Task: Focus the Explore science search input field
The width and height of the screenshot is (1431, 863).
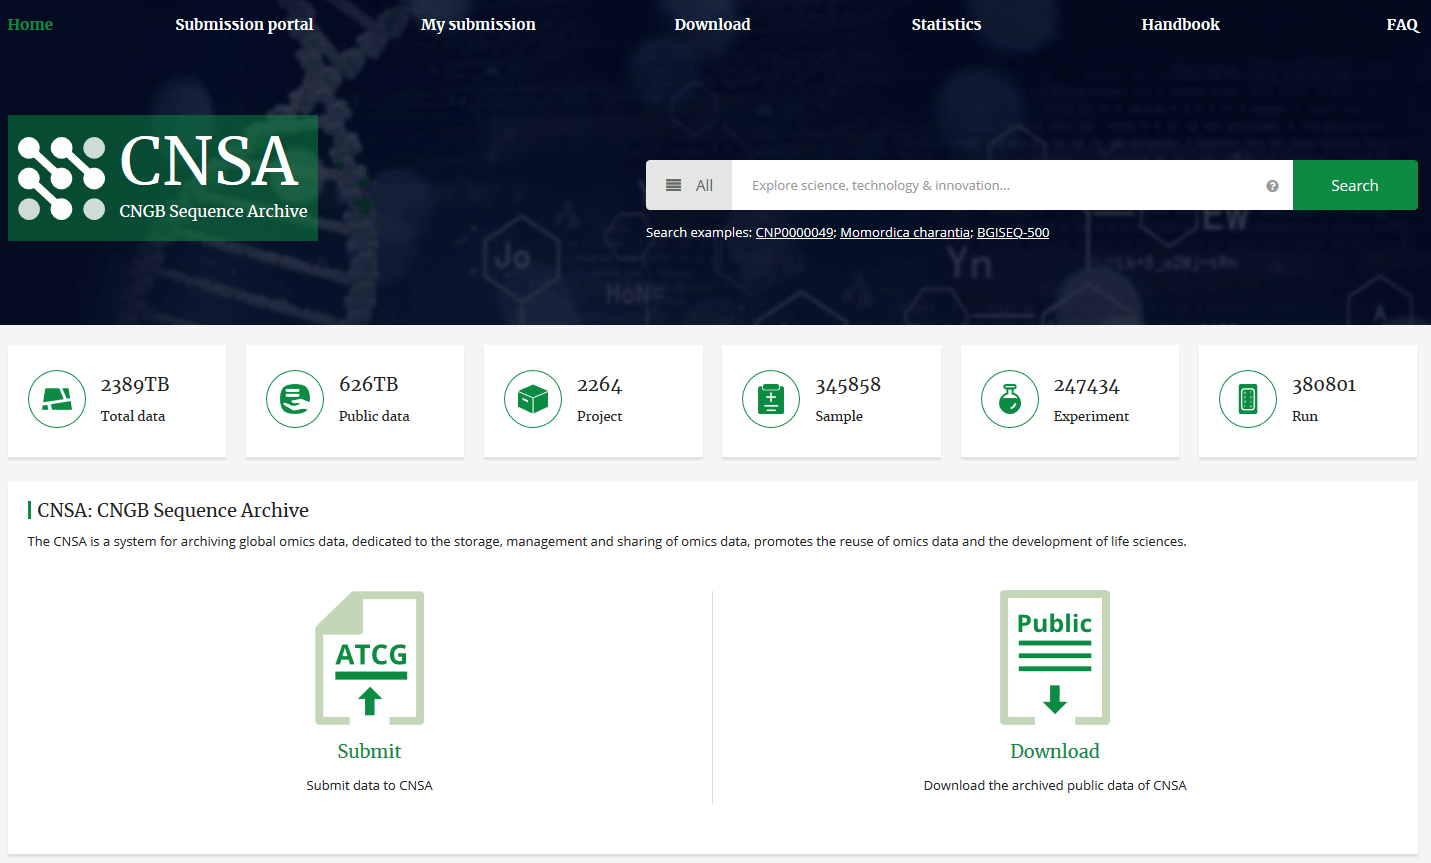Action: click(1000, 186)
